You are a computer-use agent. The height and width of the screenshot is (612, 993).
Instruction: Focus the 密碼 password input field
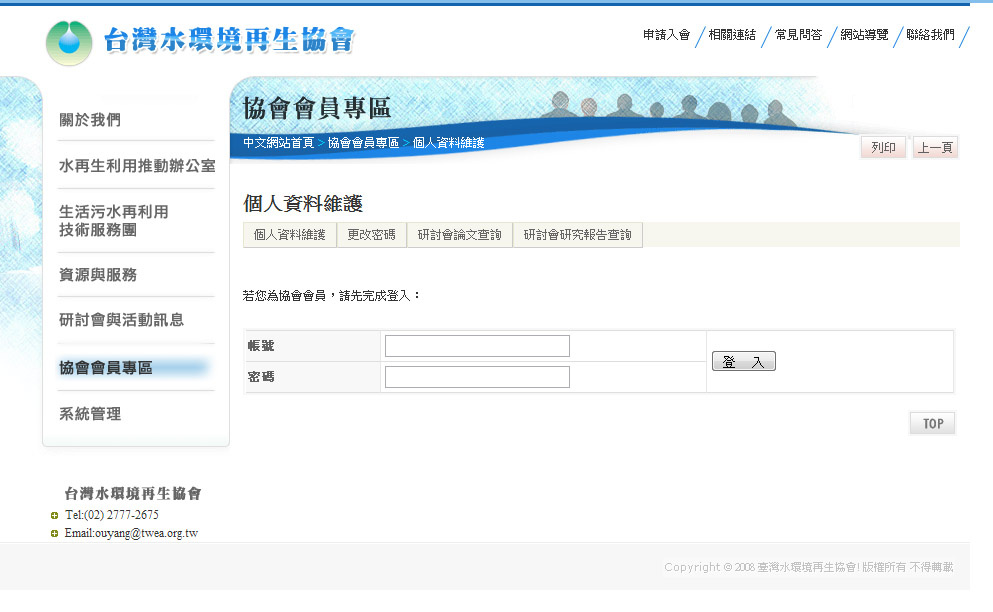pyautogui.click(x=478, y=377)
